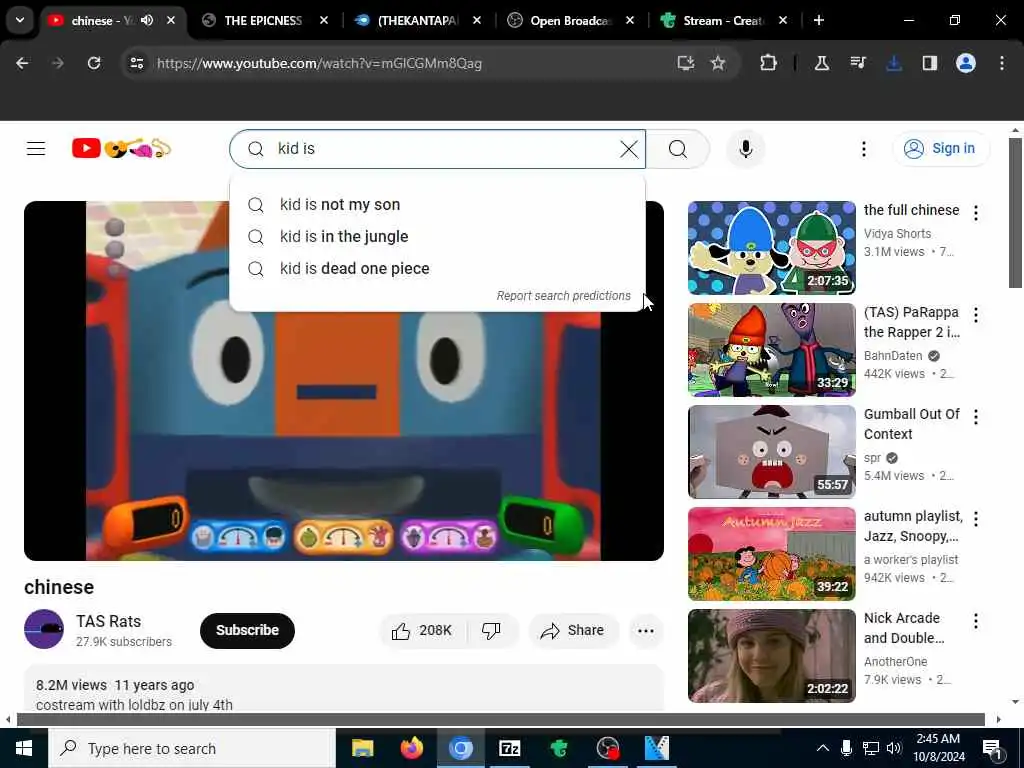Open BahnDaten channel name

click(893, 356)
